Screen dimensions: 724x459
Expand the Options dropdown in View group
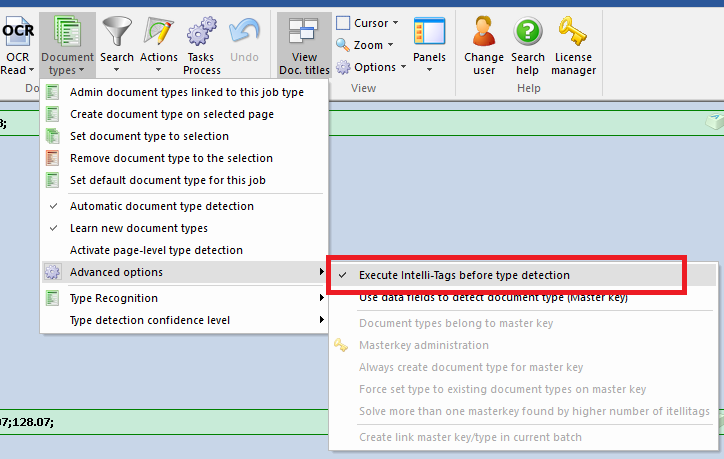coord(371,67)
